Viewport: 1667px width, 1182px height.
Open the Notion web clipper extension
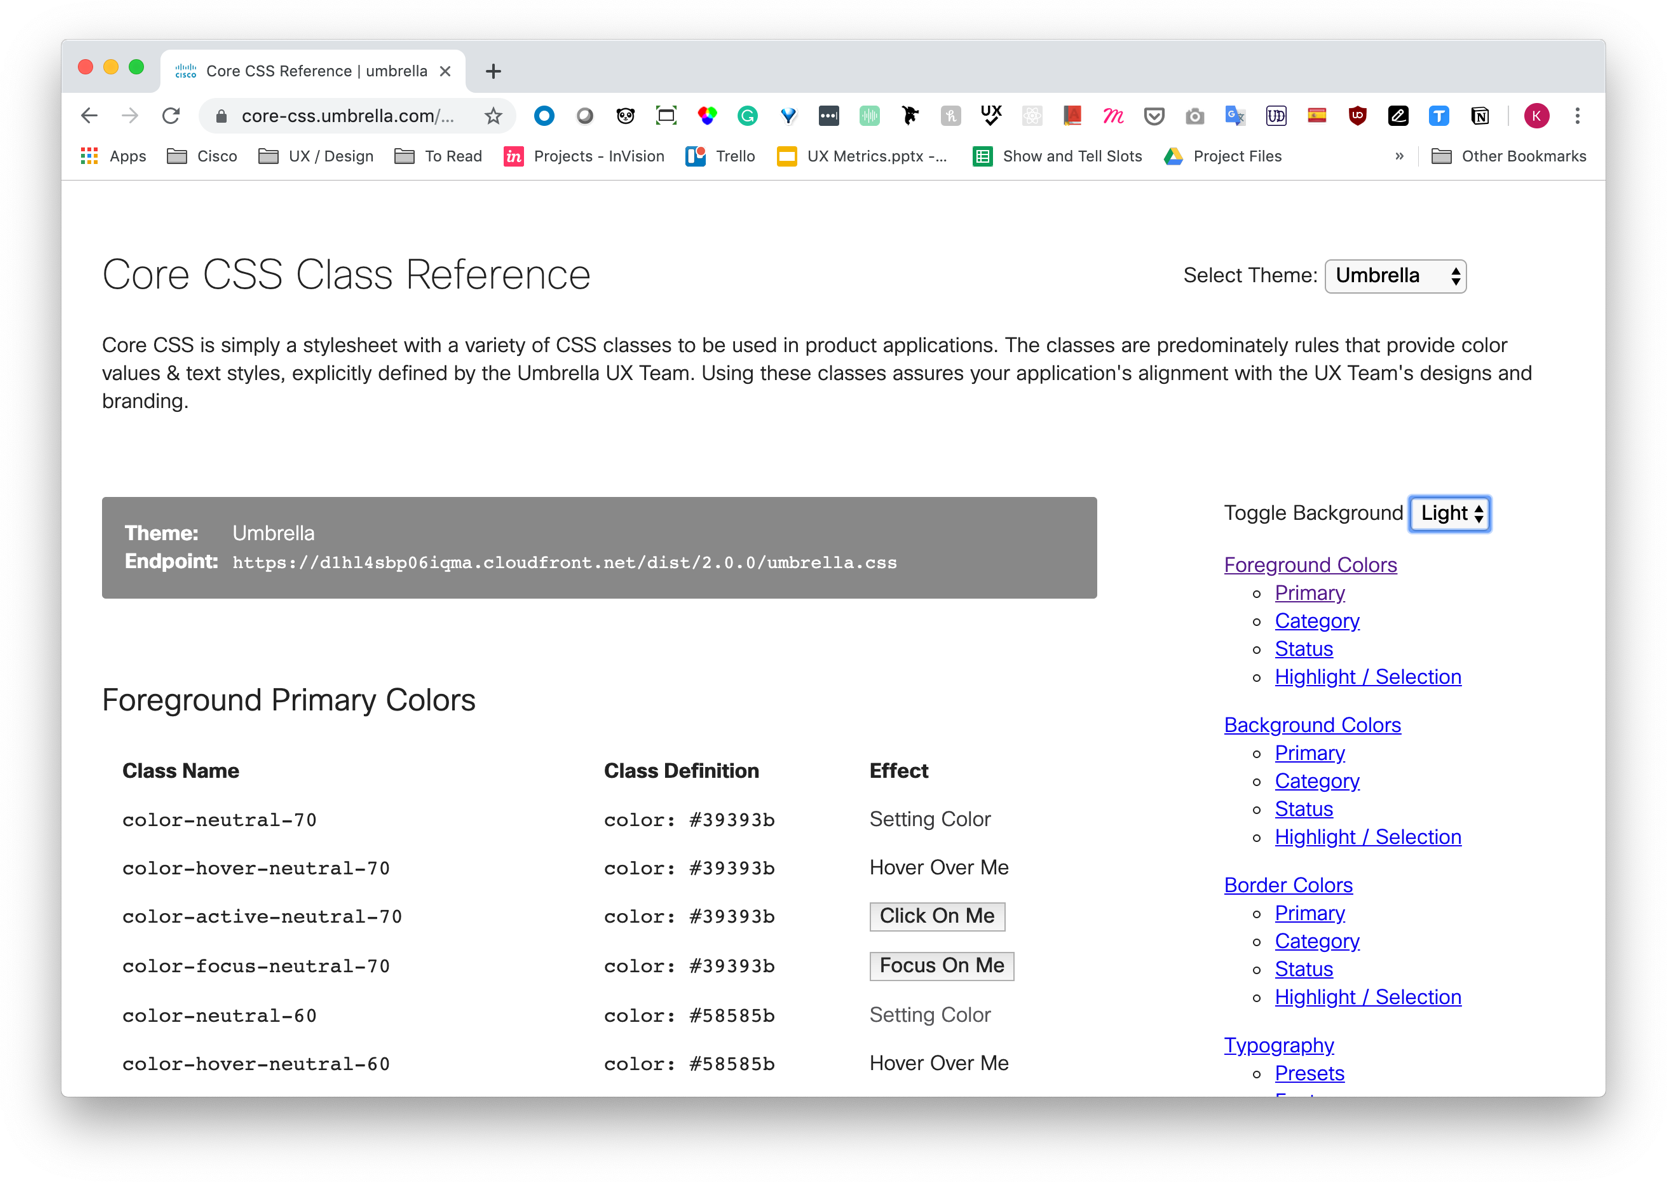coord(1480,116)
